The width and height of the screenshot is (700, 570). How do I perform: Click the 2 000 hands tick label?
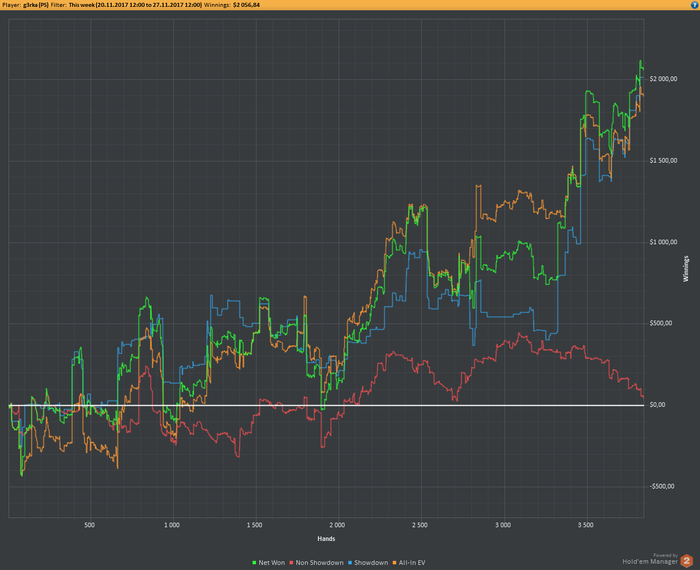[337, 524]
